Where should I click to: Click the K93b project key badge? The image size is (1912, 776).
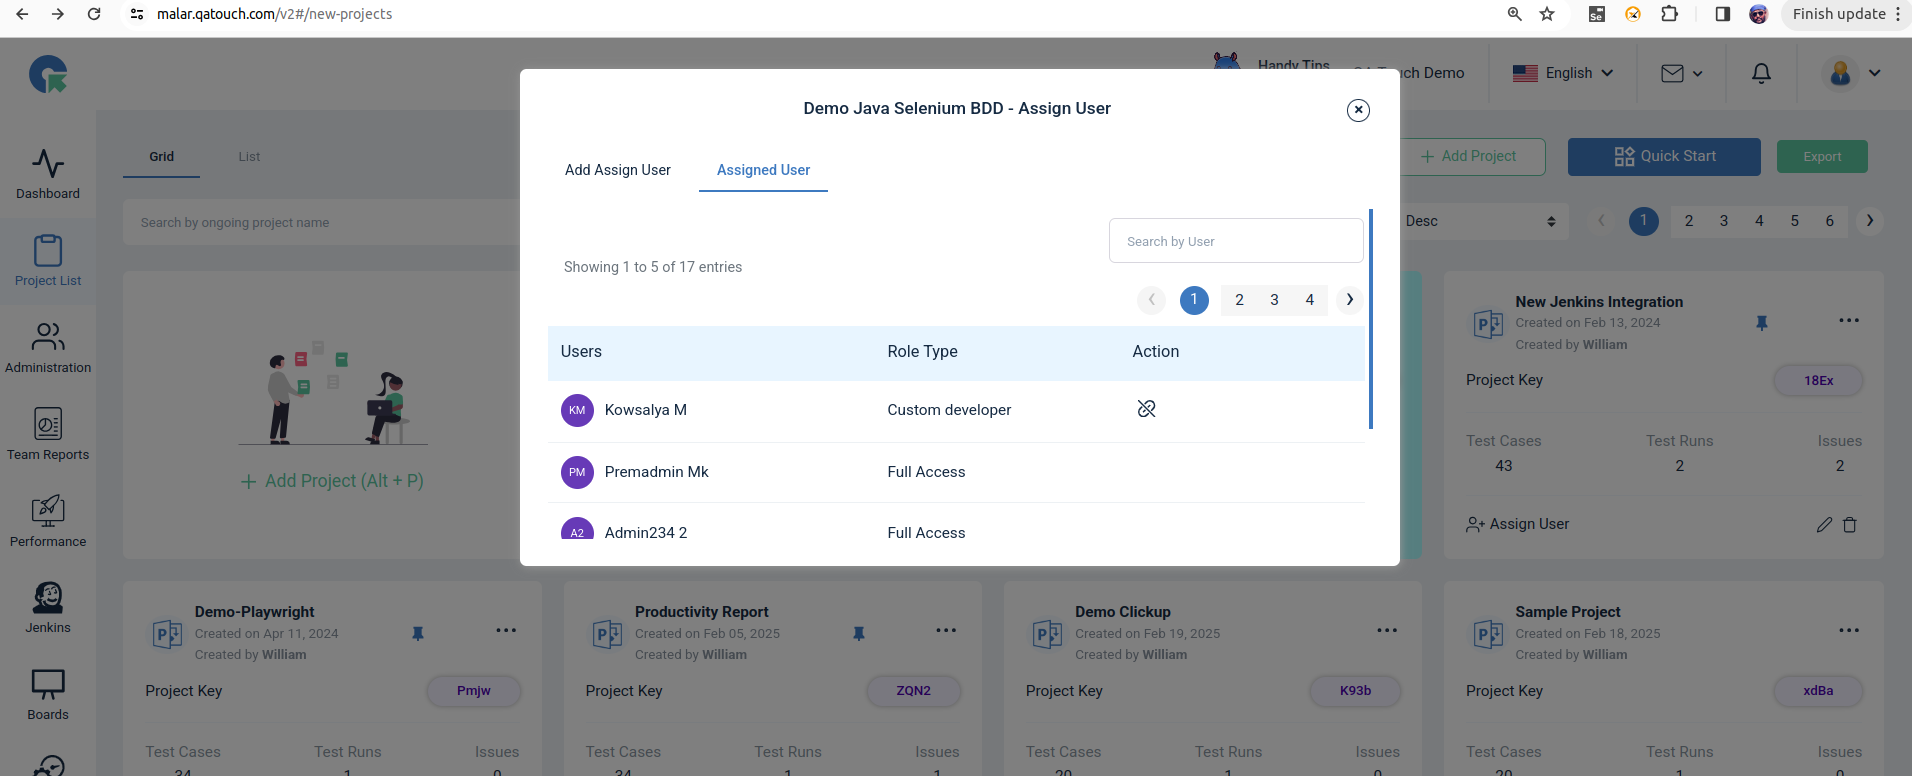tap(1355, 691)
